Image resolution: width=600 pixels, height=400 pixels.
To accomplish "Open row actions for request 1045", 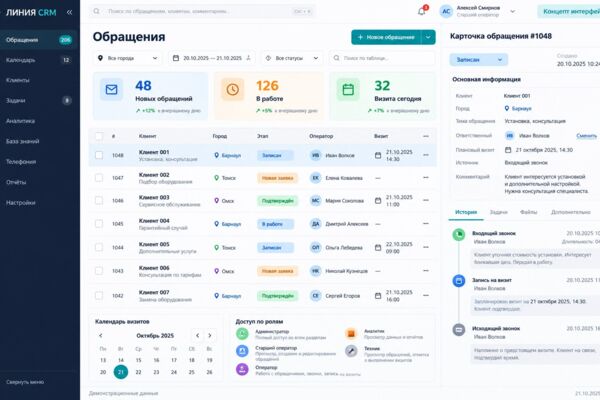I will click(426, 224).
